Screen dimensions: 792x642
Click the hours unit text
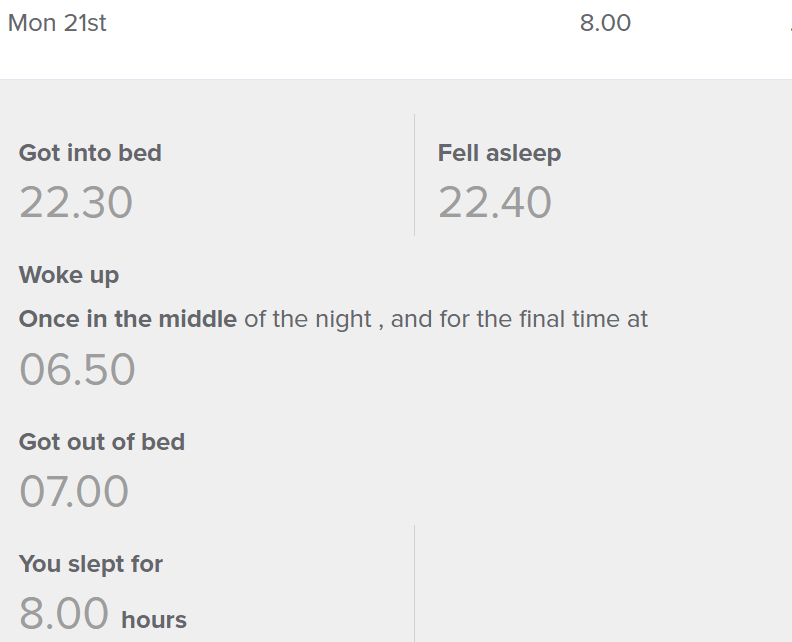pyautogui.click(x=154, y=620)
